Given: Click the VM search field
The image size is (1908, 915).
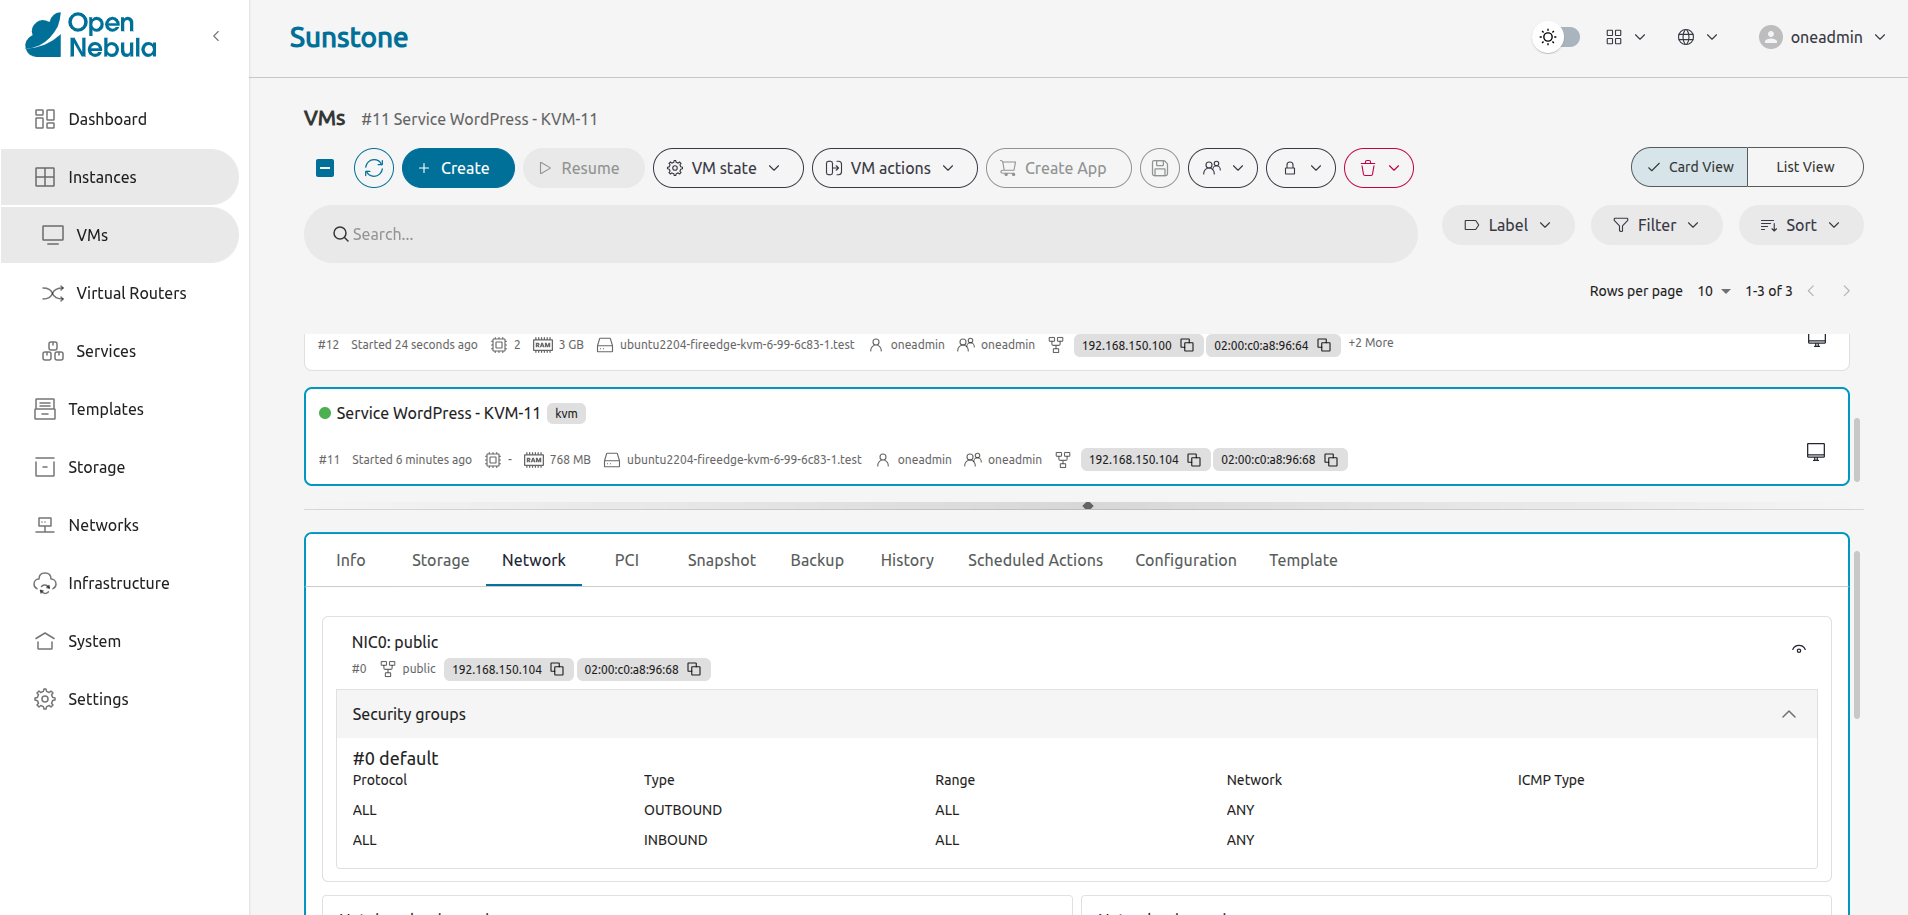Looking at the screenshot, I should click(x=860, y=234).
